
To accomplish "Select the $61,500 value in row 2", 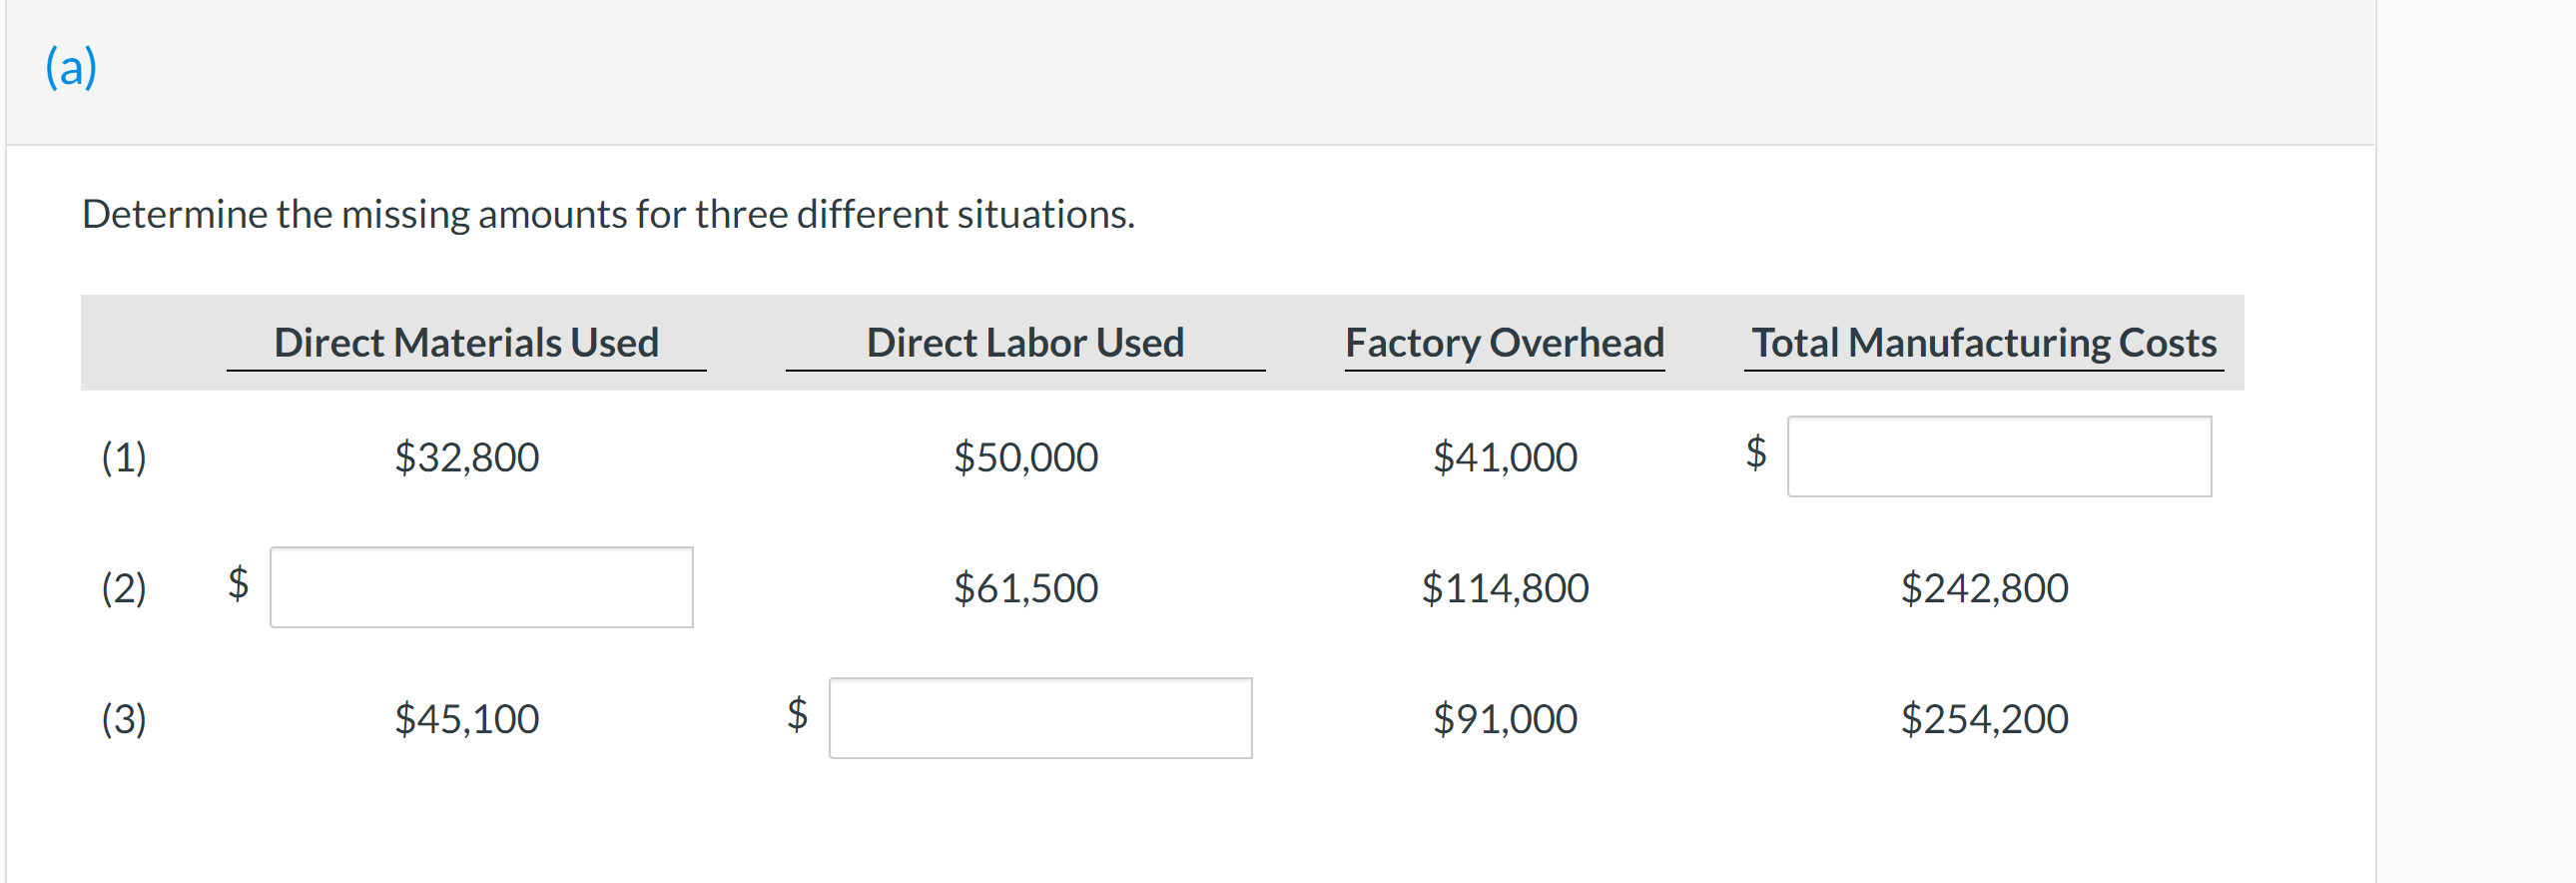I will pos(1026,588).
